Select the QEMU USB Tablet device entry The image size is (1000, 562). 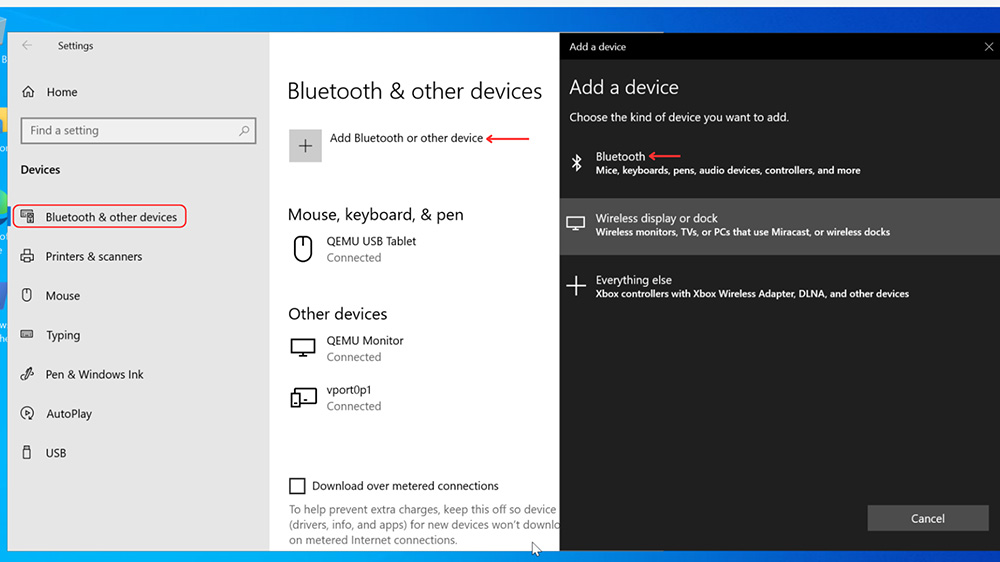(x=355, y=249)
